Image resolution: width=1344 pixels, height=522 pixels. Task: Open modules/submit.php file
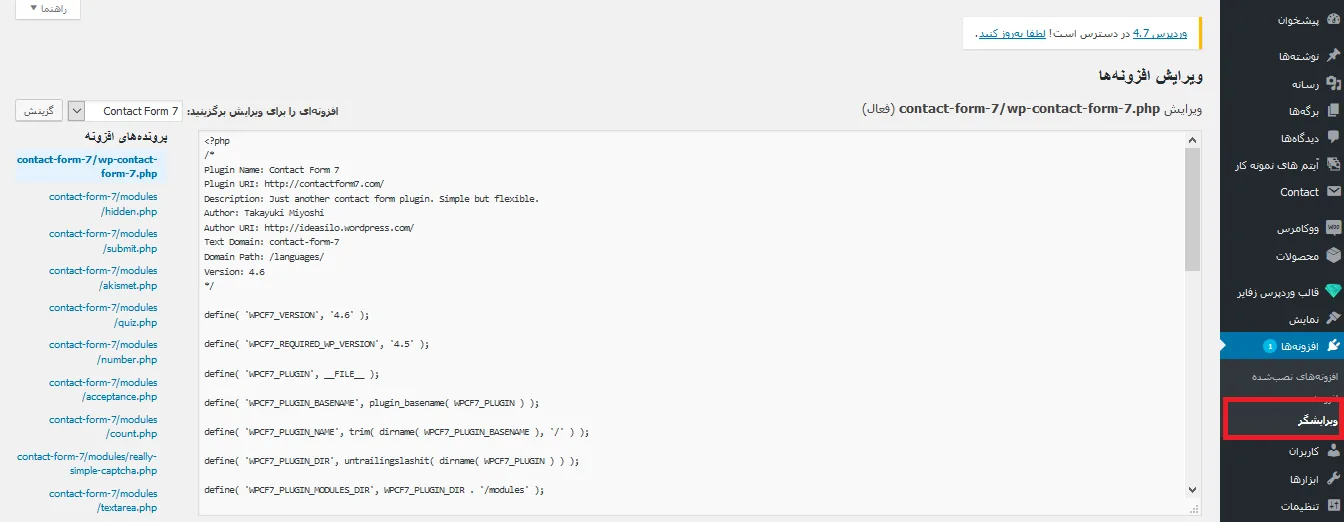(103, 240)
